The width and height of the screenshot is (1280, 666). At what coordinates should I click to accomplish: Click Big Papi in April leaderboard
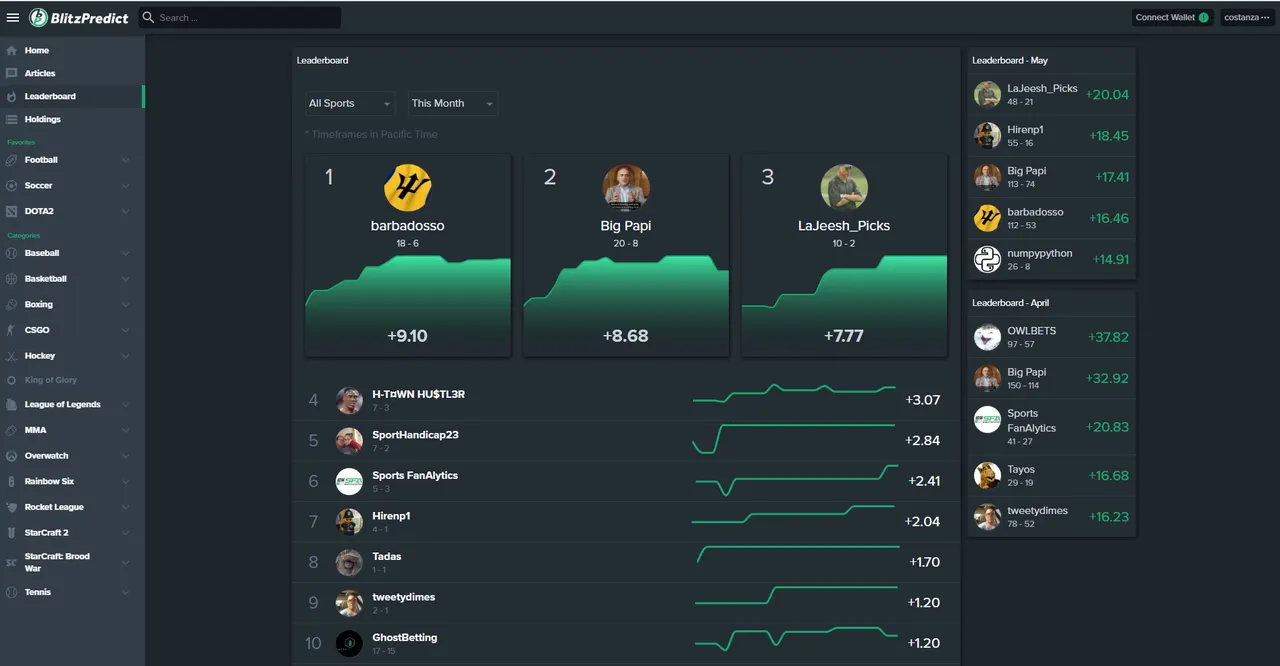point(1026,372)
